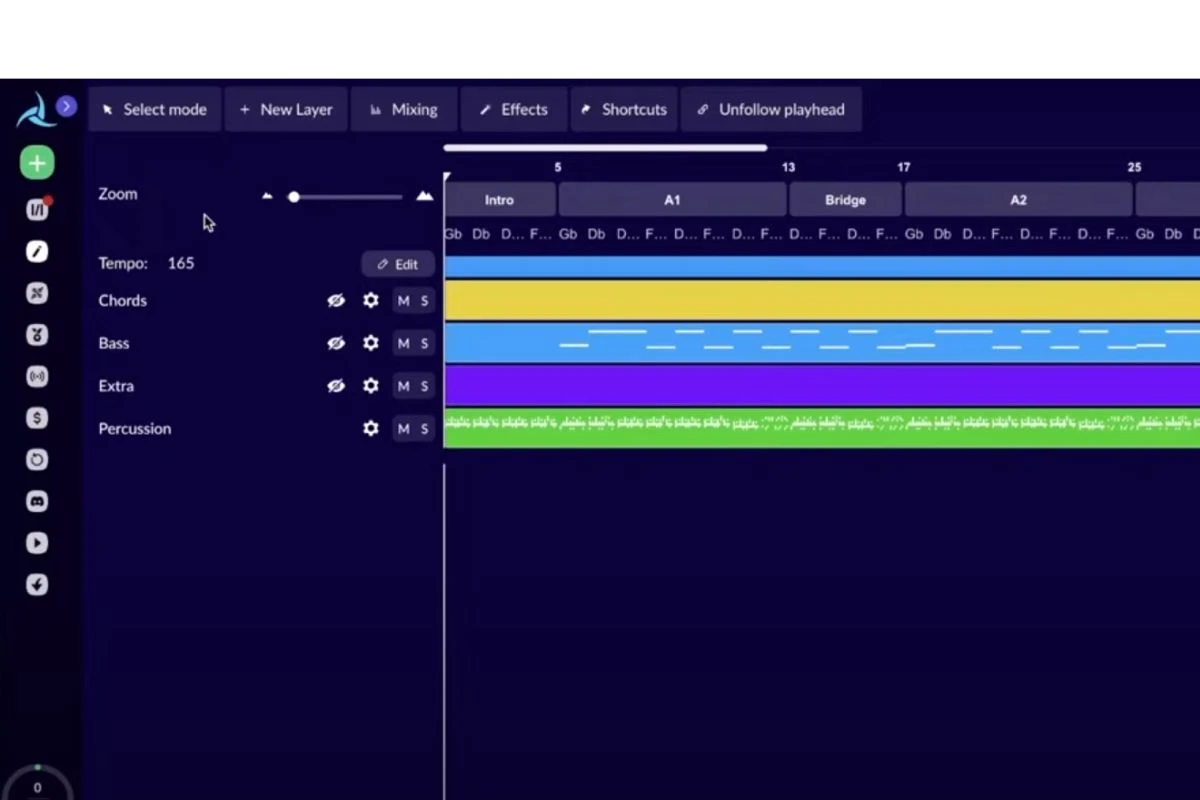Open the pencil editor sidebar icon
Image resolution: width=1200 pixels, height=800 pixels.
[x=37, y=251]
